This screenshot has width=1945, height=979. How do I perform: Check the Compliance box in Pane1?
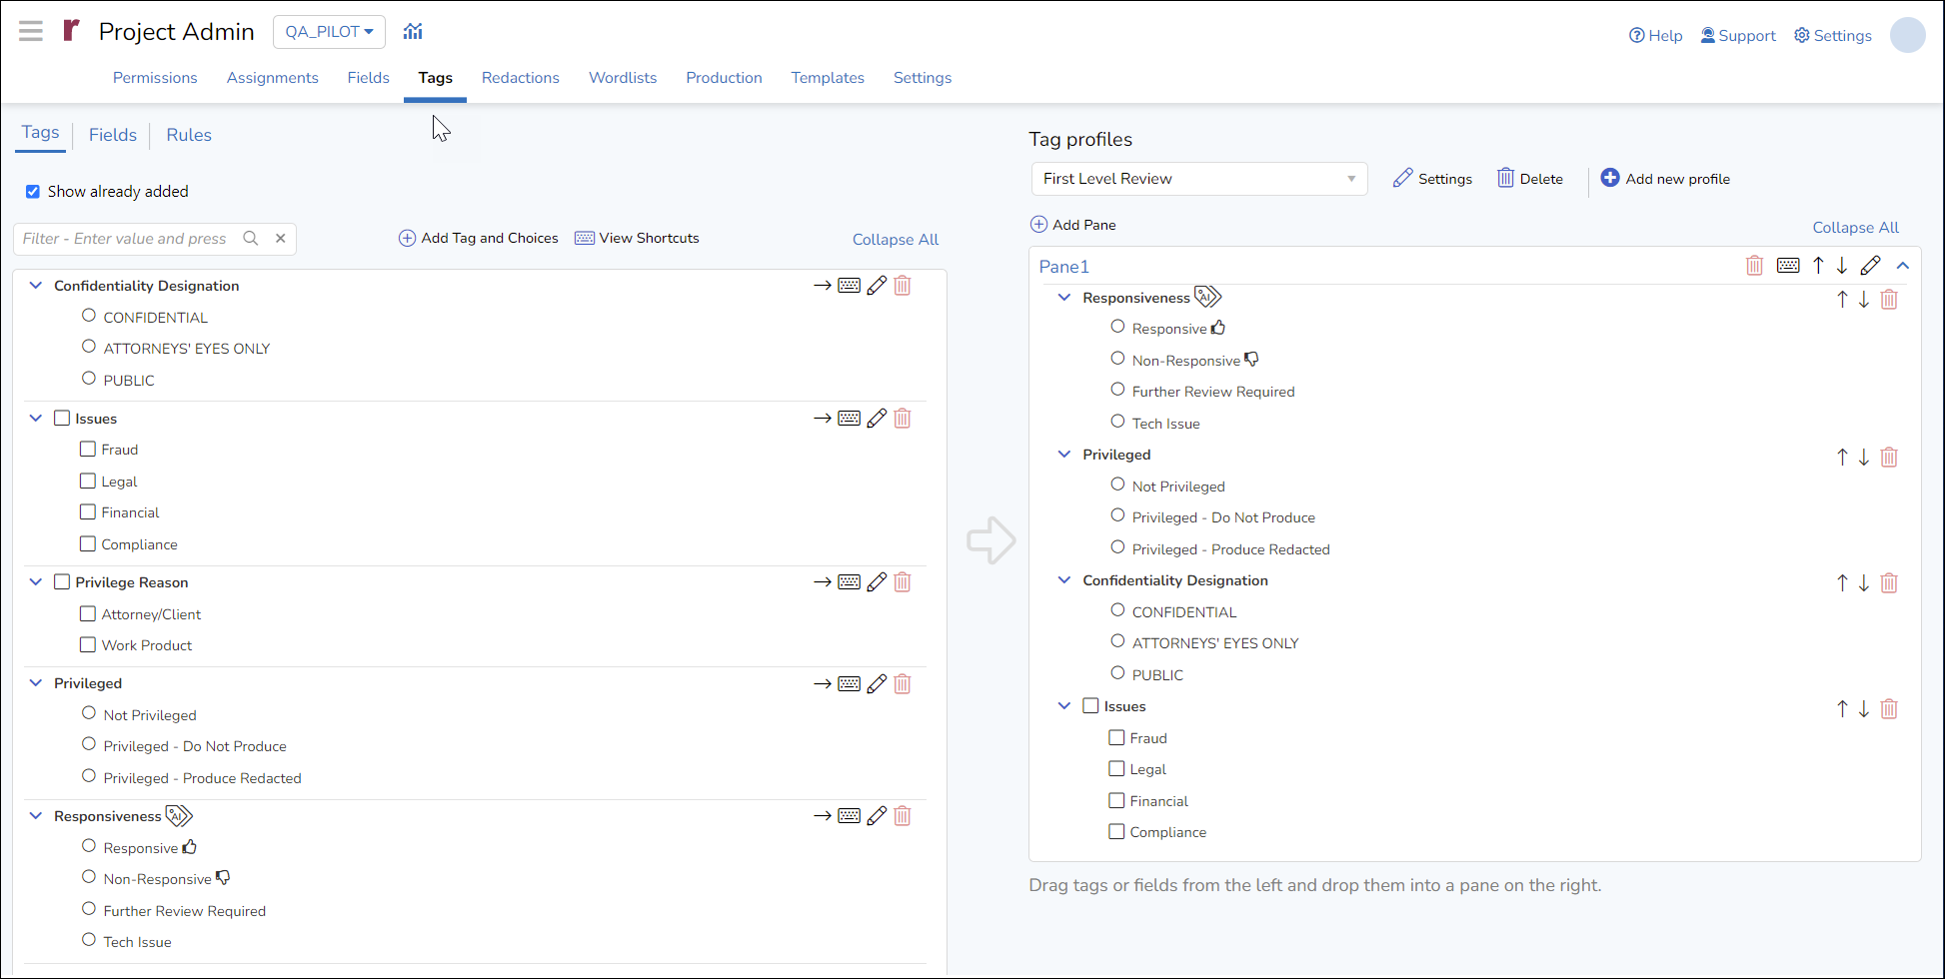pyautogui.click(x=1117, y=831)
